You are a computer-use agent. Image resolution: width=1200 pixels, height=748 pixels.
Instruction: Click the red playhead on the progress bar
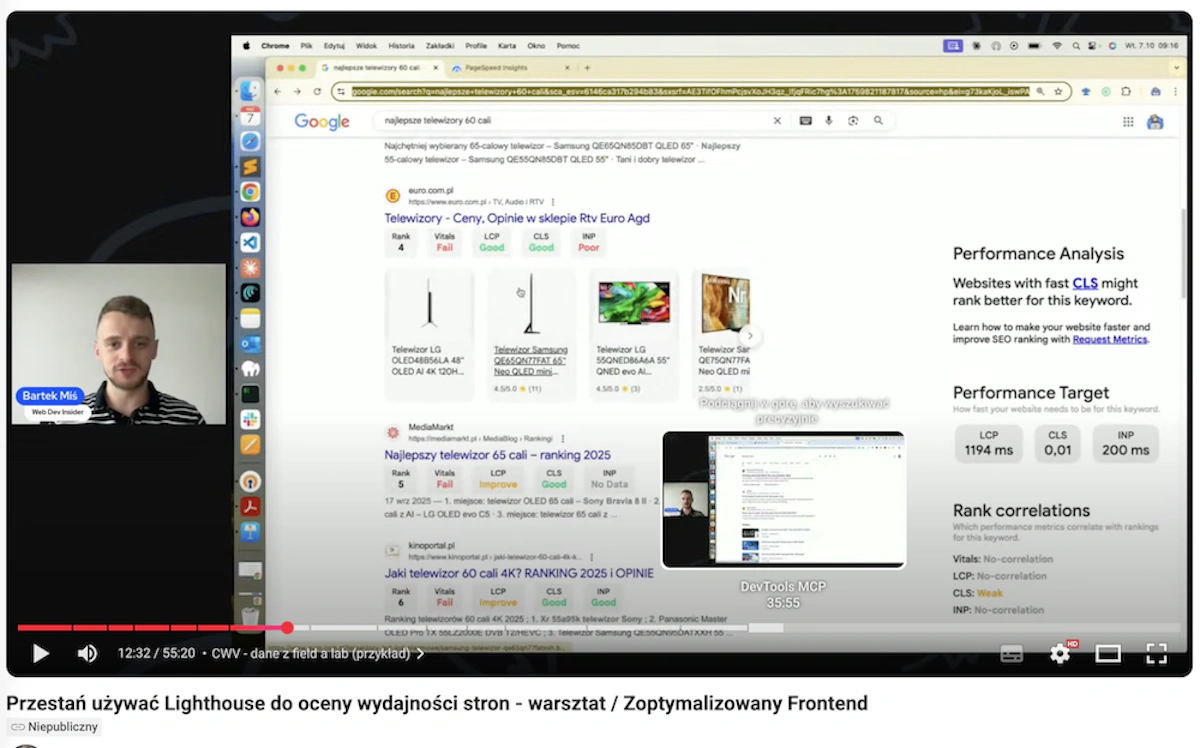pos(287,628)
